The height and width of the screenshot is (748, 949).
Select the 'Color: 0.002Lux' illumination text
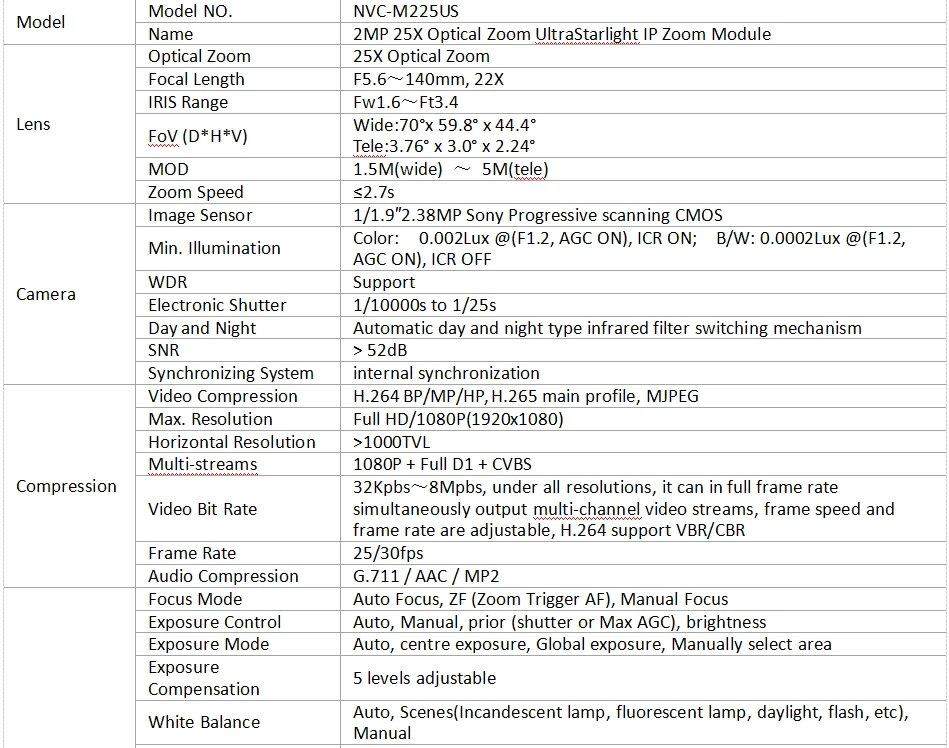click(x=422, y=238)
